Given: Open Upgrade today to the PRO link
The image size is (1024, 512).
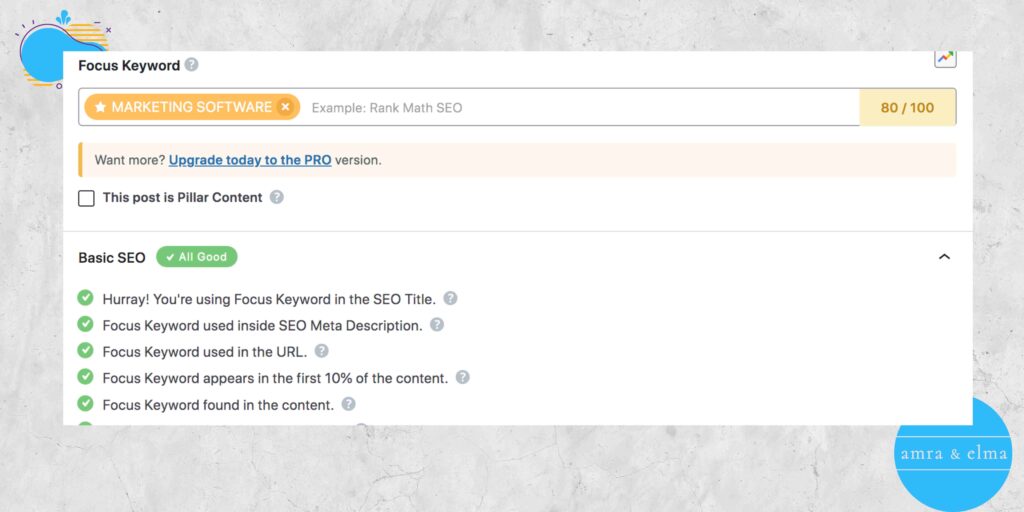Looking at the screenshot, I should click(250, 160).
